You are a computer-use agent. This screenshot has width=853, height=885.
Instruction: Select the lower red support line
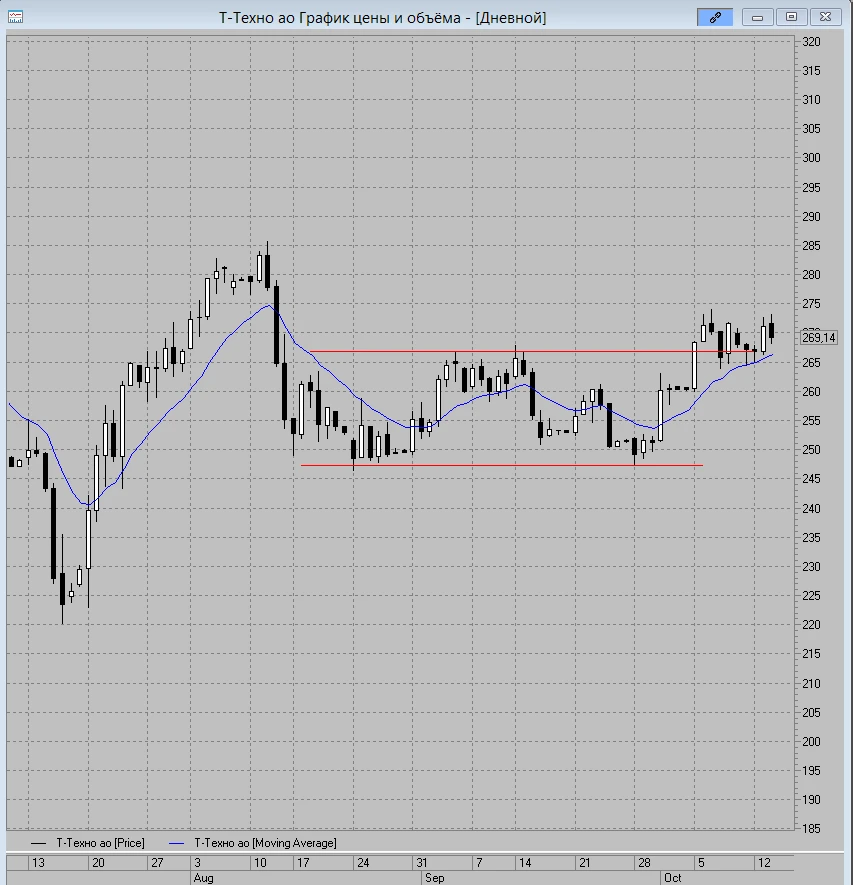click(x=502, y=466)
